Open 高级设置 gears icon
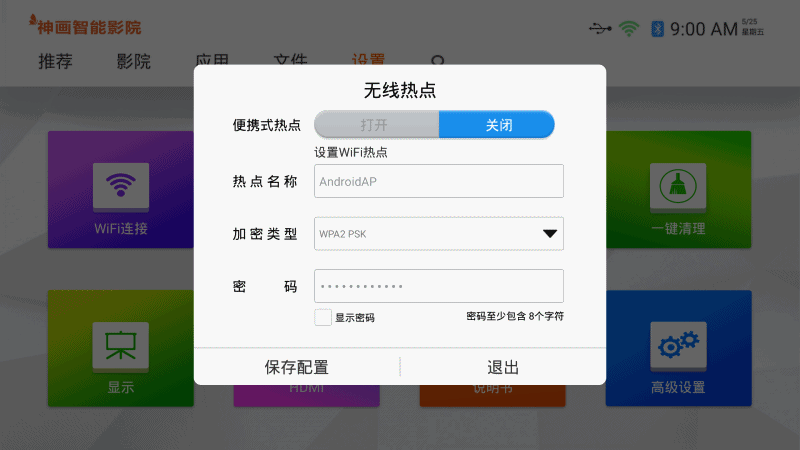The image size is (800, 450). (x=678, y=343)
